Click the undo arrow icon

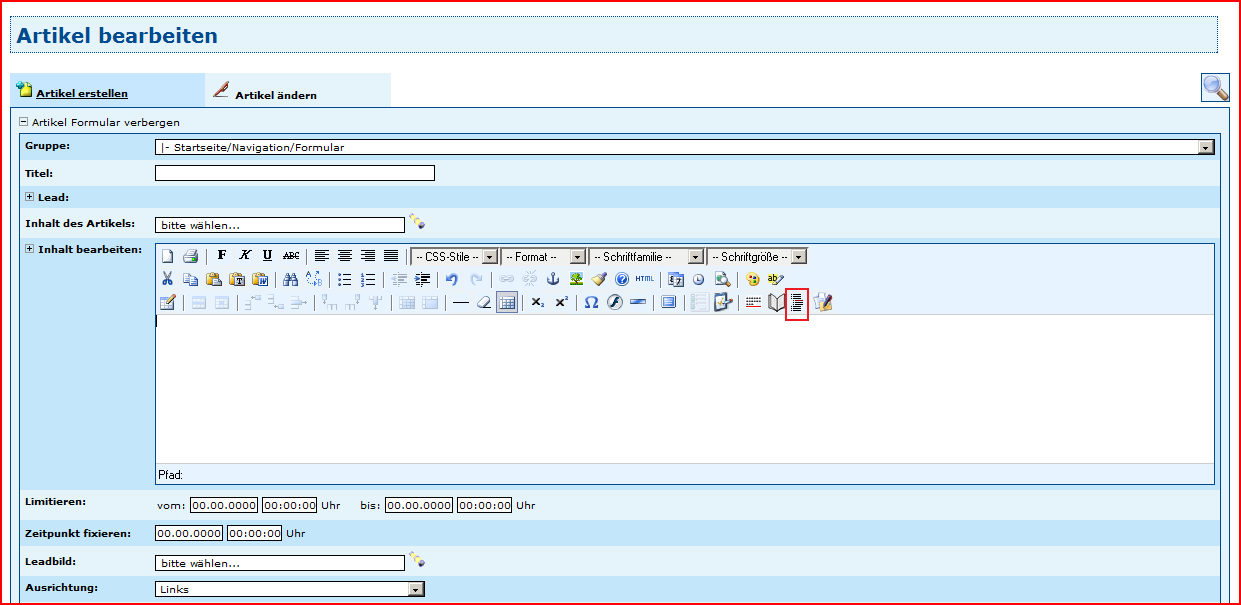tap(452, 279)
